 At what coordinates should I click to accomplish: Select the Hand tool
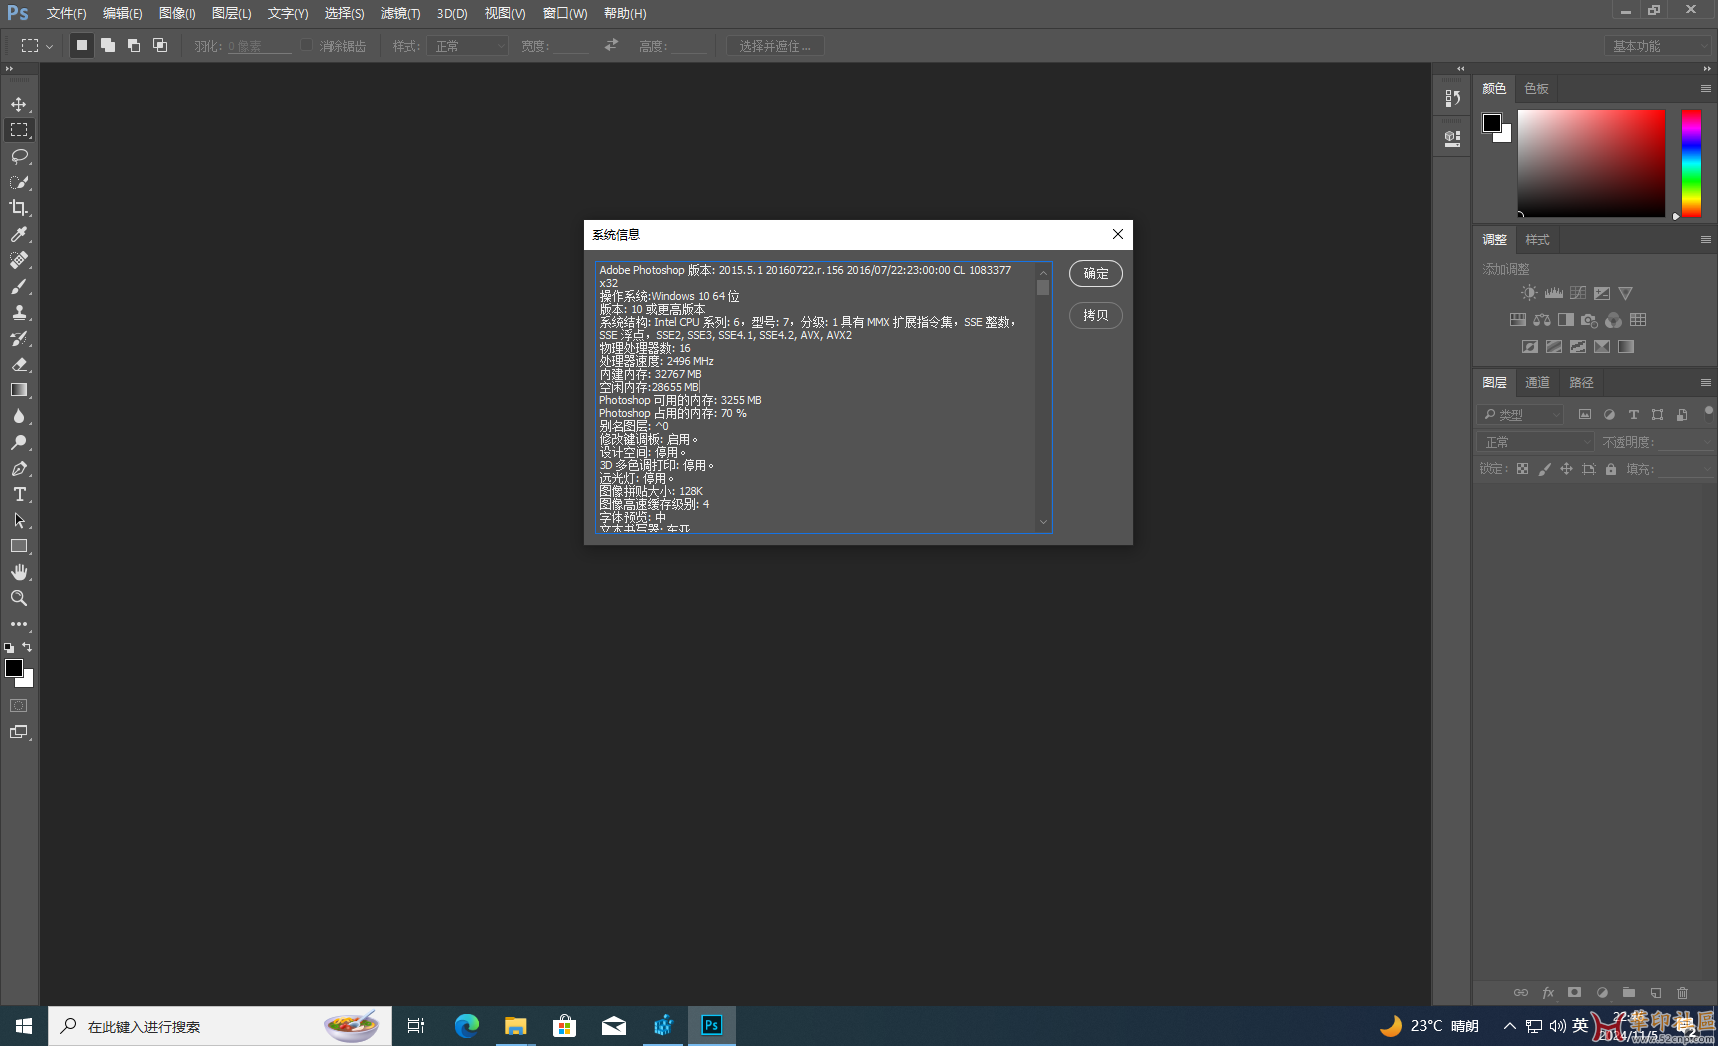pyautogui.click(x=19, y=572)
